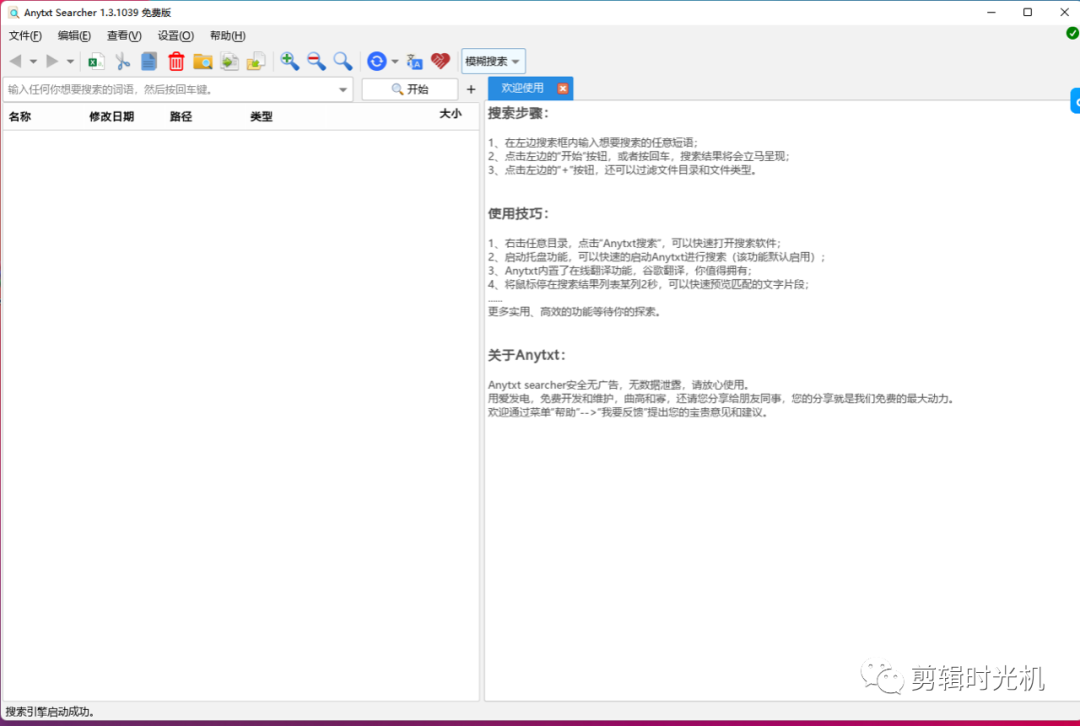Sort by the 大小 column header
This screenshot has height=726, width=1080.
[450, 114]
